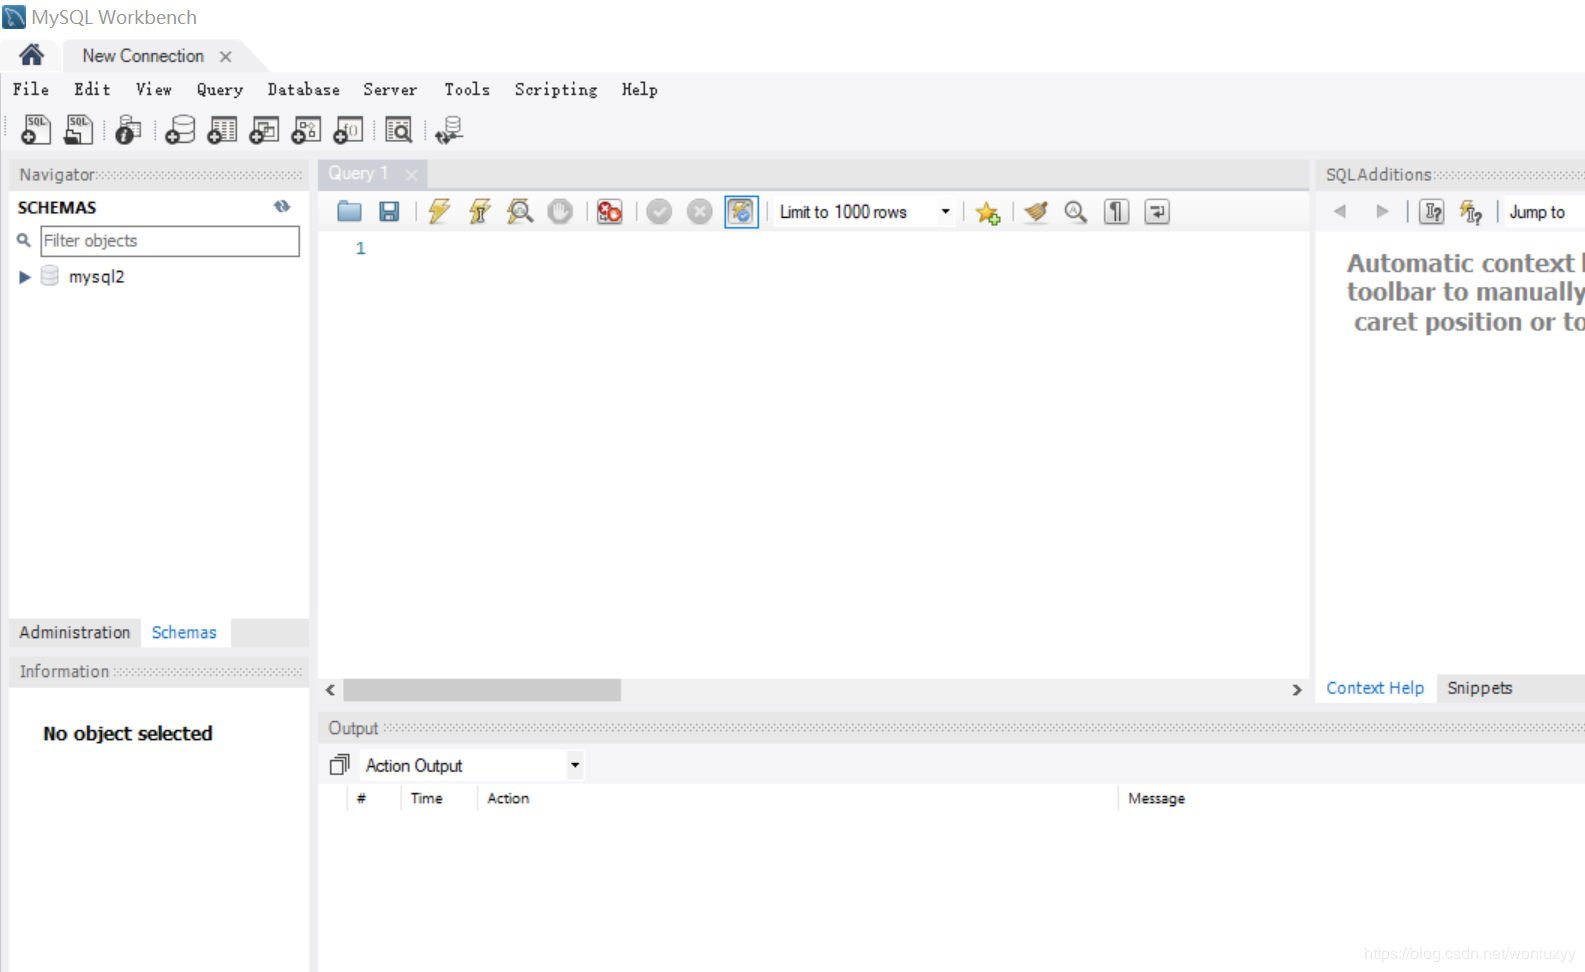Screen dimensions: 1585x972
Task: Stop the running query hand icon
Action: 560,211
